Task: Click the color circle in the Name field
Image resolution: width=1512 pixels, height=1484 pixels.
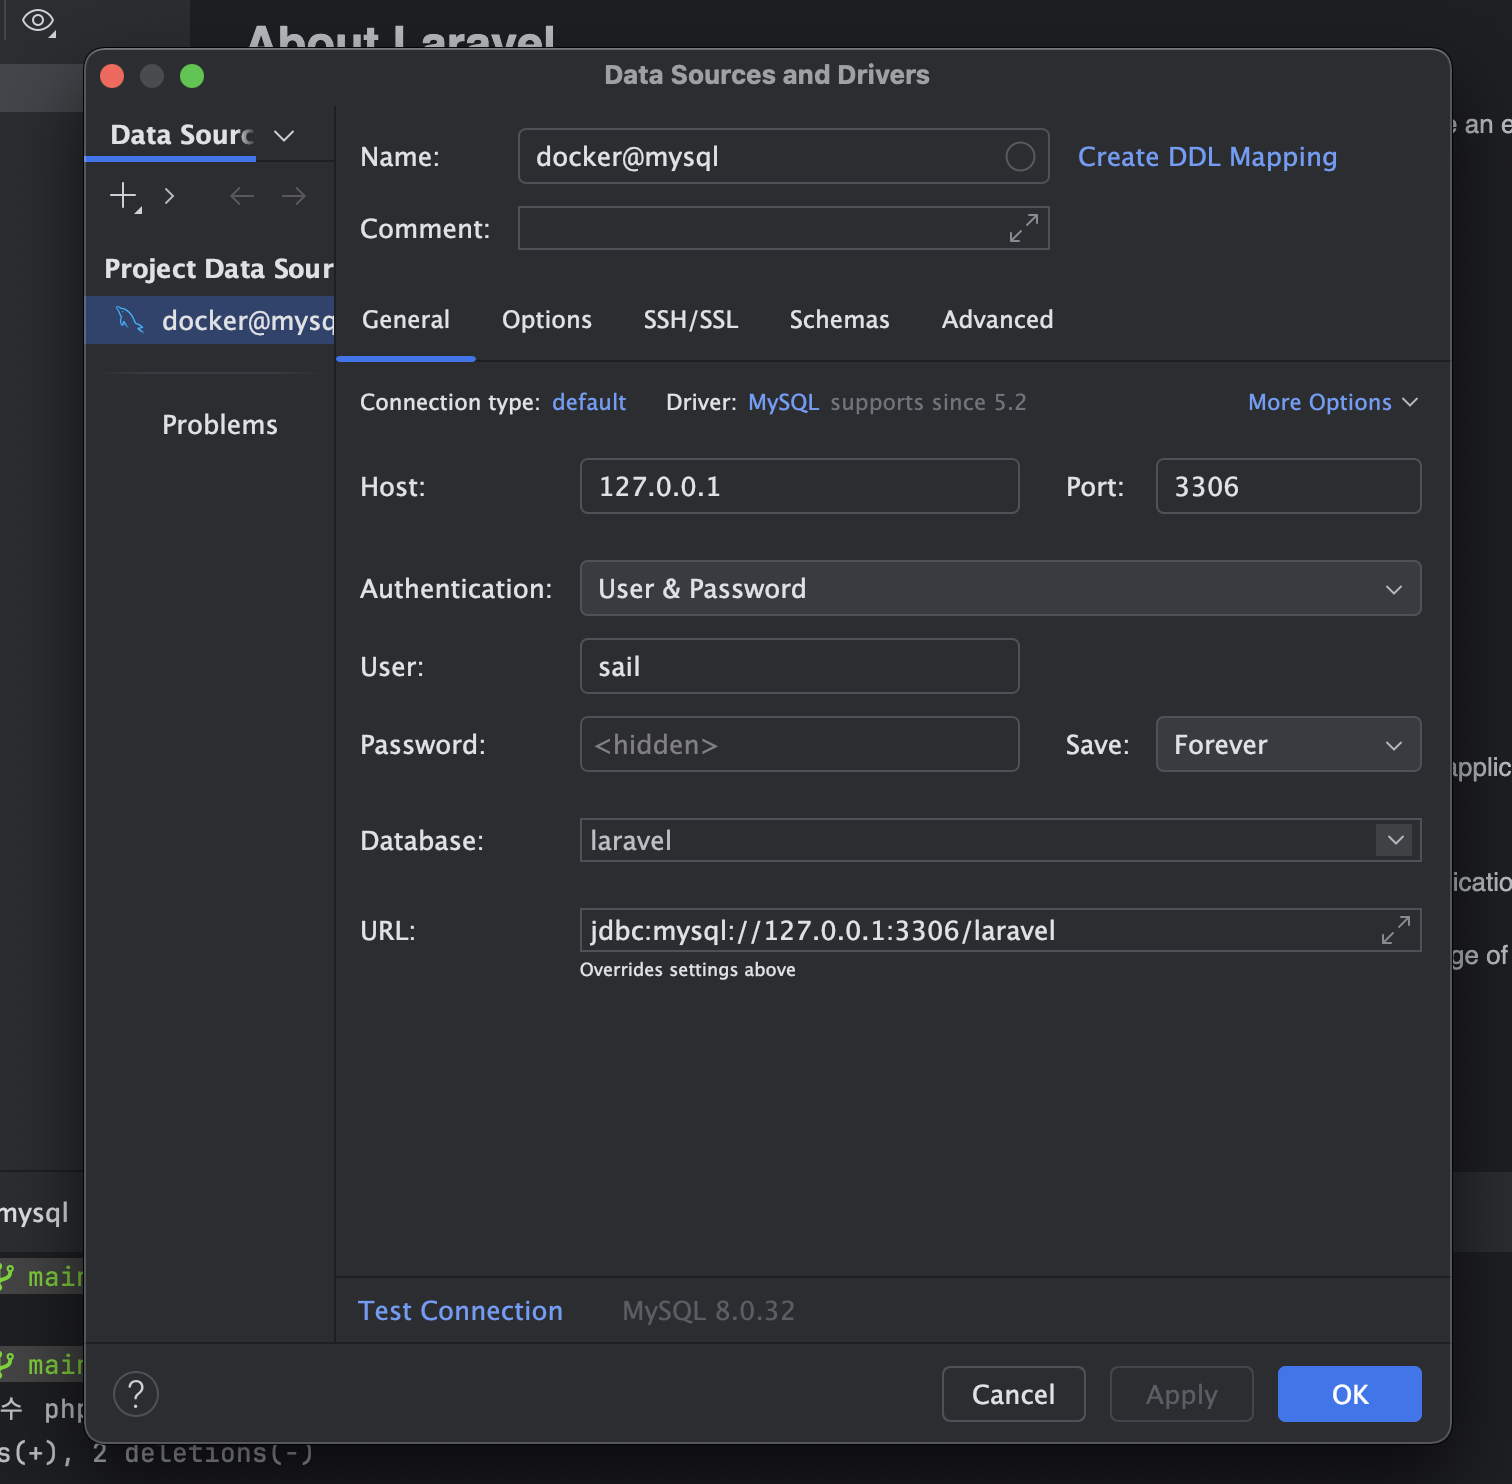Action: (1019, 156)
